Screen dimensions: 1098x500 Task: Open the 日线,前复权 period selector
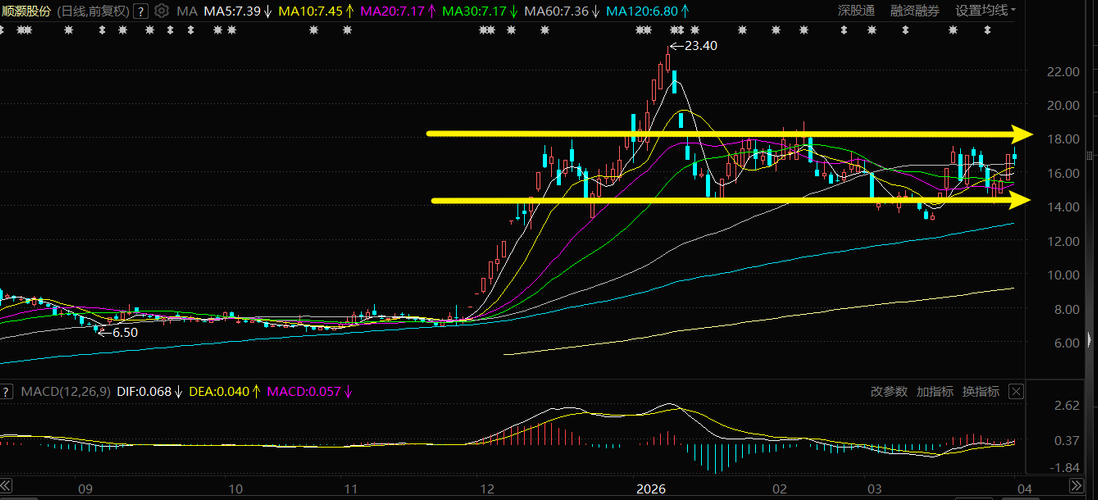(x=92, y=11)
